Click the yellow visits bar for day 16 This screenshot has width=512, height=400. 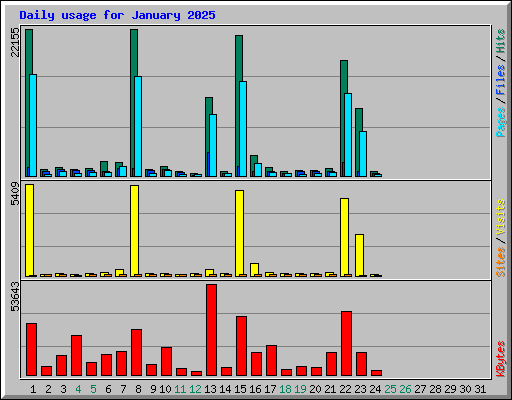pyautogui.click(x=254, y=269)
